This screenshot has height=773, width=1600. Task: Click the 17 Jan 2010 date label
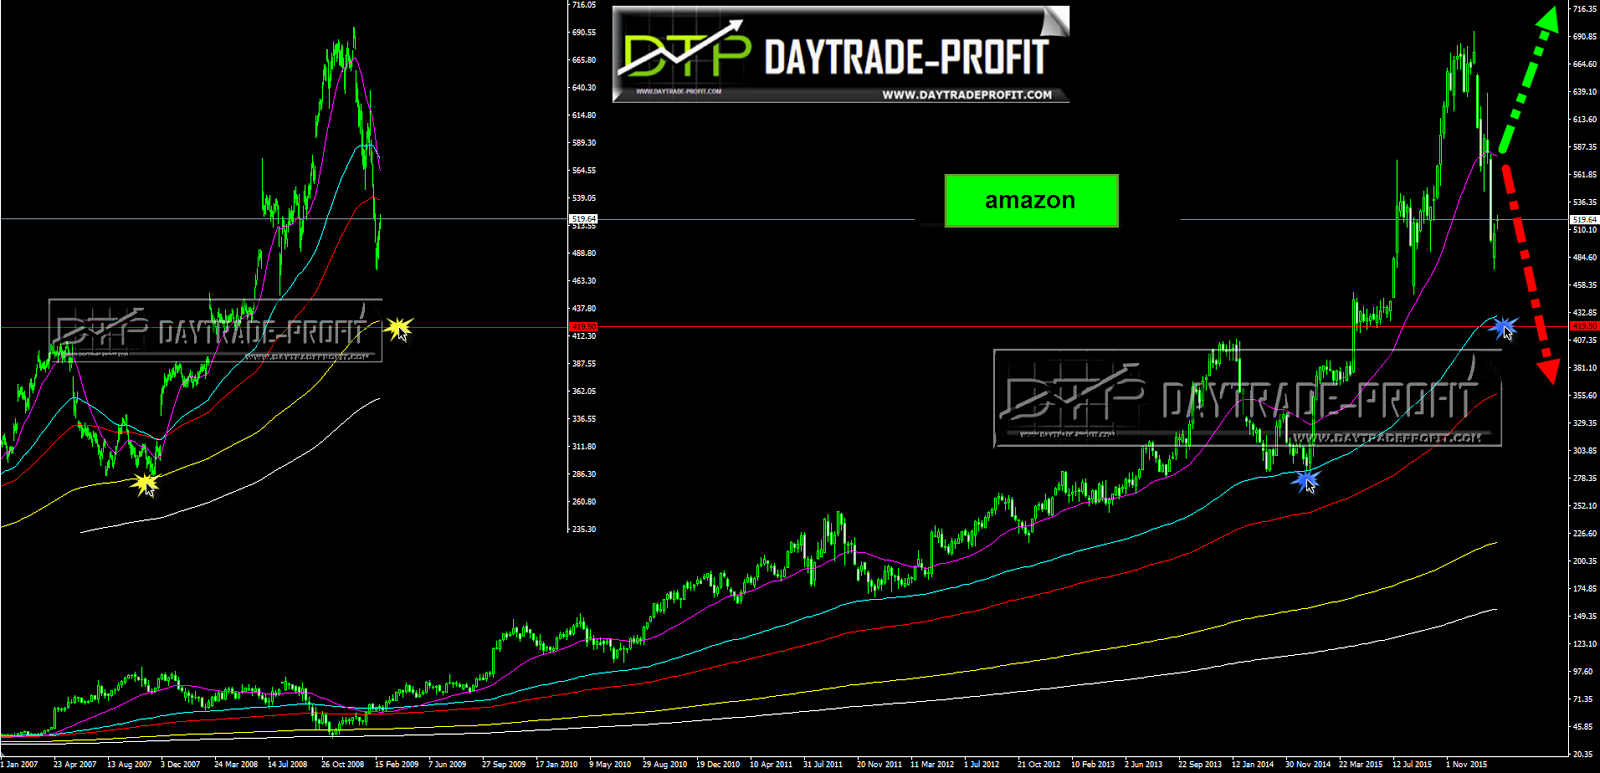(556, 765)
